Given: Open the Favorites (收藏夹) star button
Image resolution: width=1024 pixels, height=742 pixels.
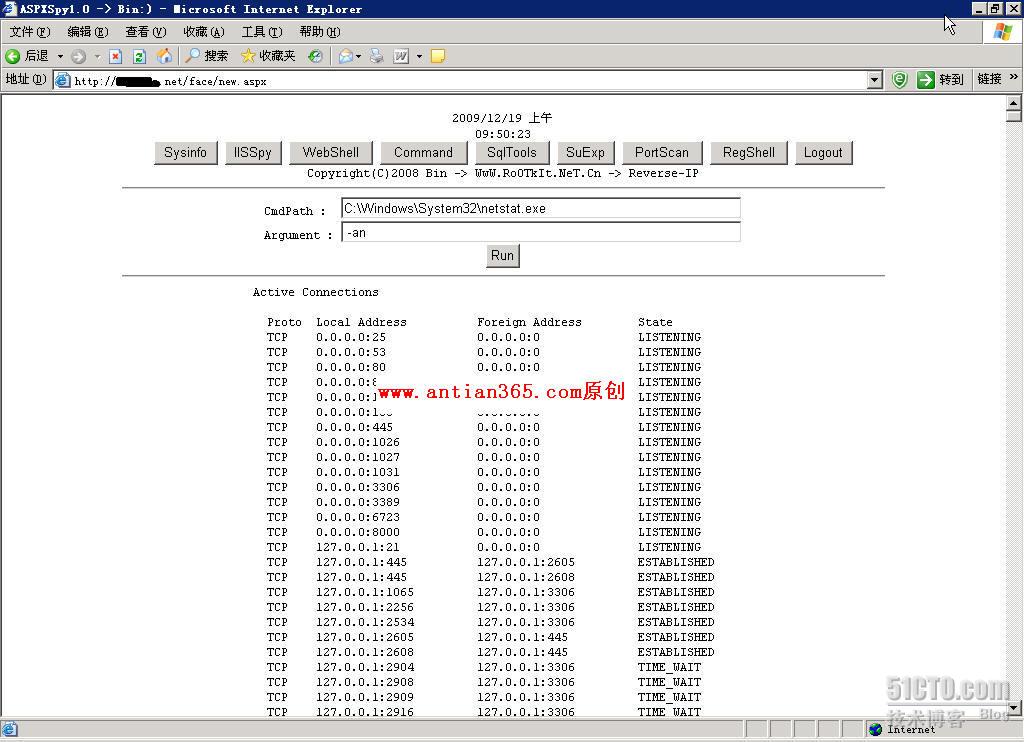Looking at the screenshot, I should coord(268,56).
